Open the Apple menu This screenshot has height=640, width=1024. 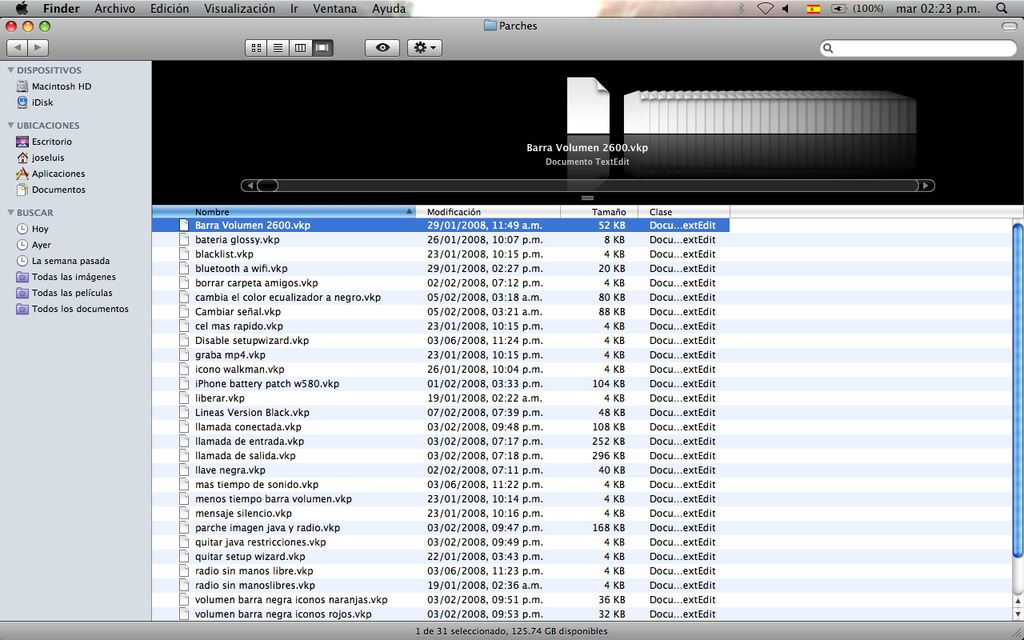pos(22,8)
